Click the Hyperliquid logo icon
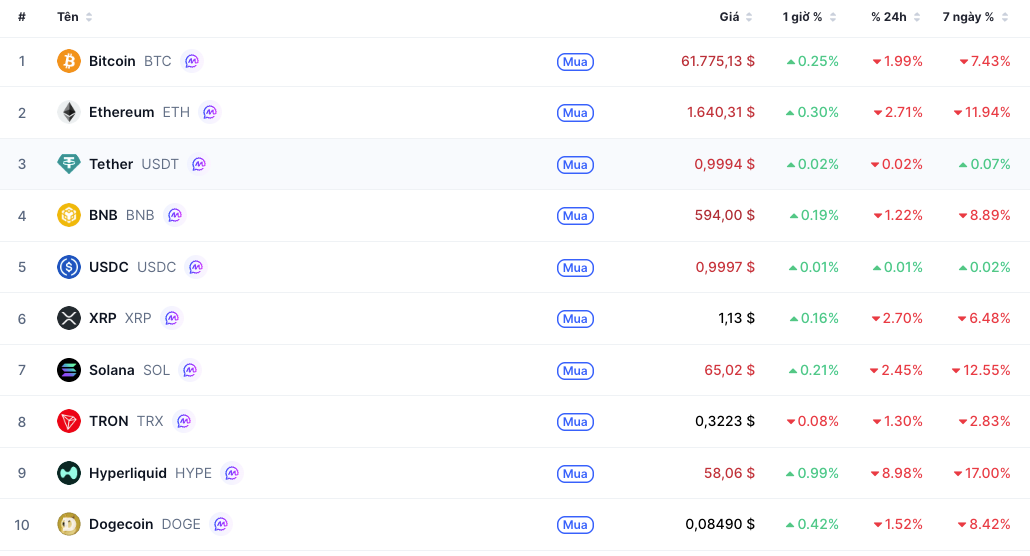Image resolution: width=1030 pixels, height=556 pixels. point(69,473)
